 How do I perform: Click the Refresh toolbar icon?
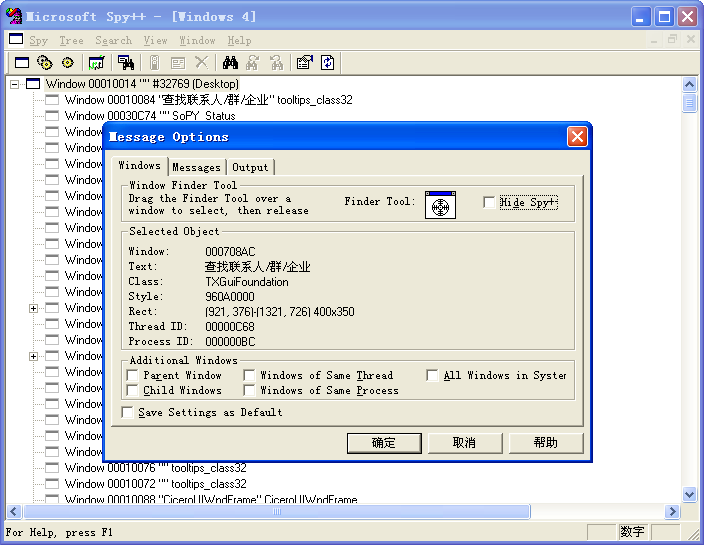[328, 63]
